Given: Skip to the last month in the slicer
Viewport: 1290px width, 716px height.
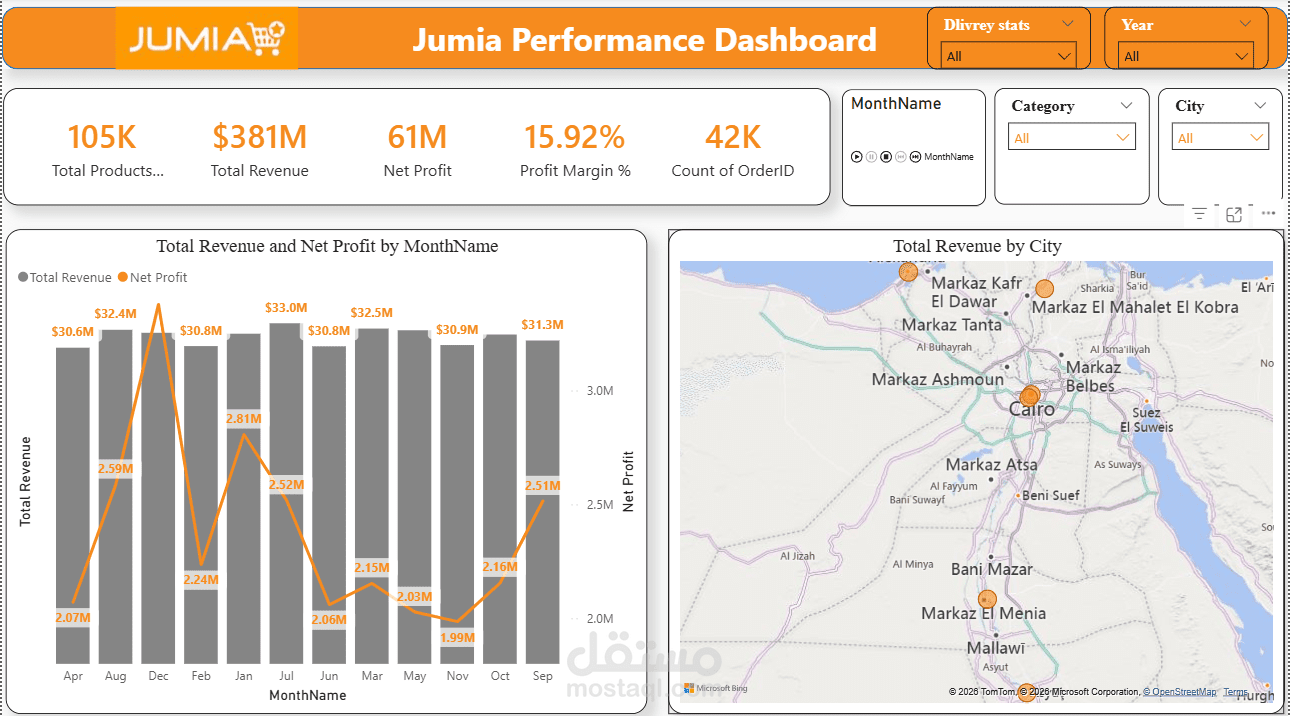Looking at the screenshot, I should click(x=916, y=156).
